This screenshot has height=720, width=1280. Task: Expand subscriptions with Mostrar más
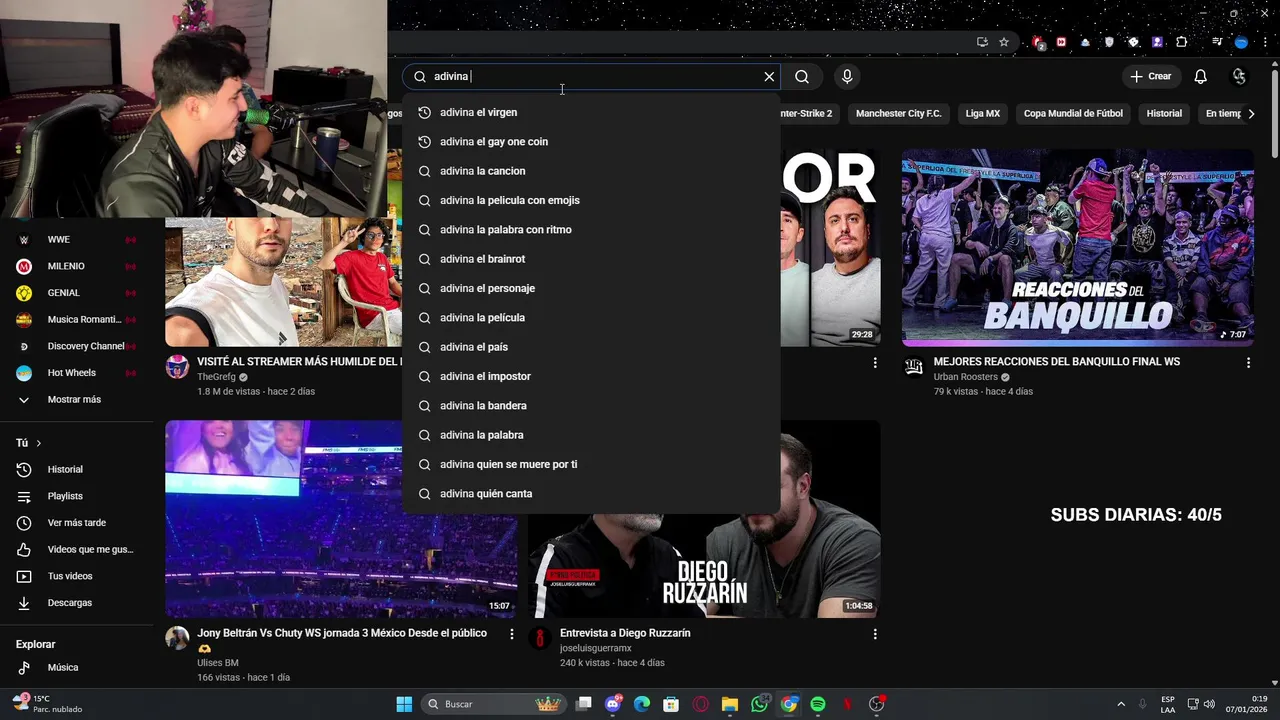(77, 400)
